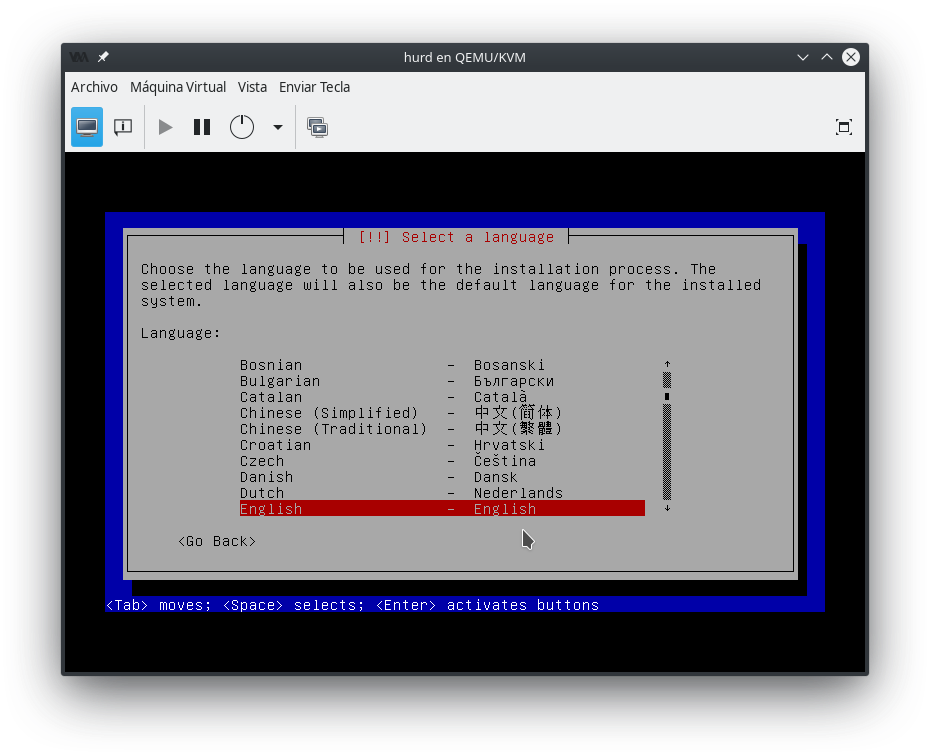This screenshot has width=930, height=755.
Task: Maximize the hurd QEMU/KVM window
Action: pos(827,57)
